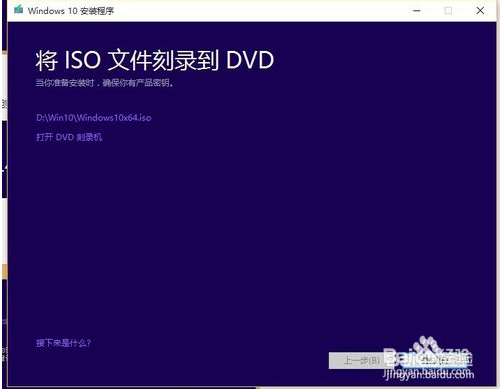500x389 pixels.
Task: Click the 当你准备安装时 product key note text
Action: pos(105,83)
